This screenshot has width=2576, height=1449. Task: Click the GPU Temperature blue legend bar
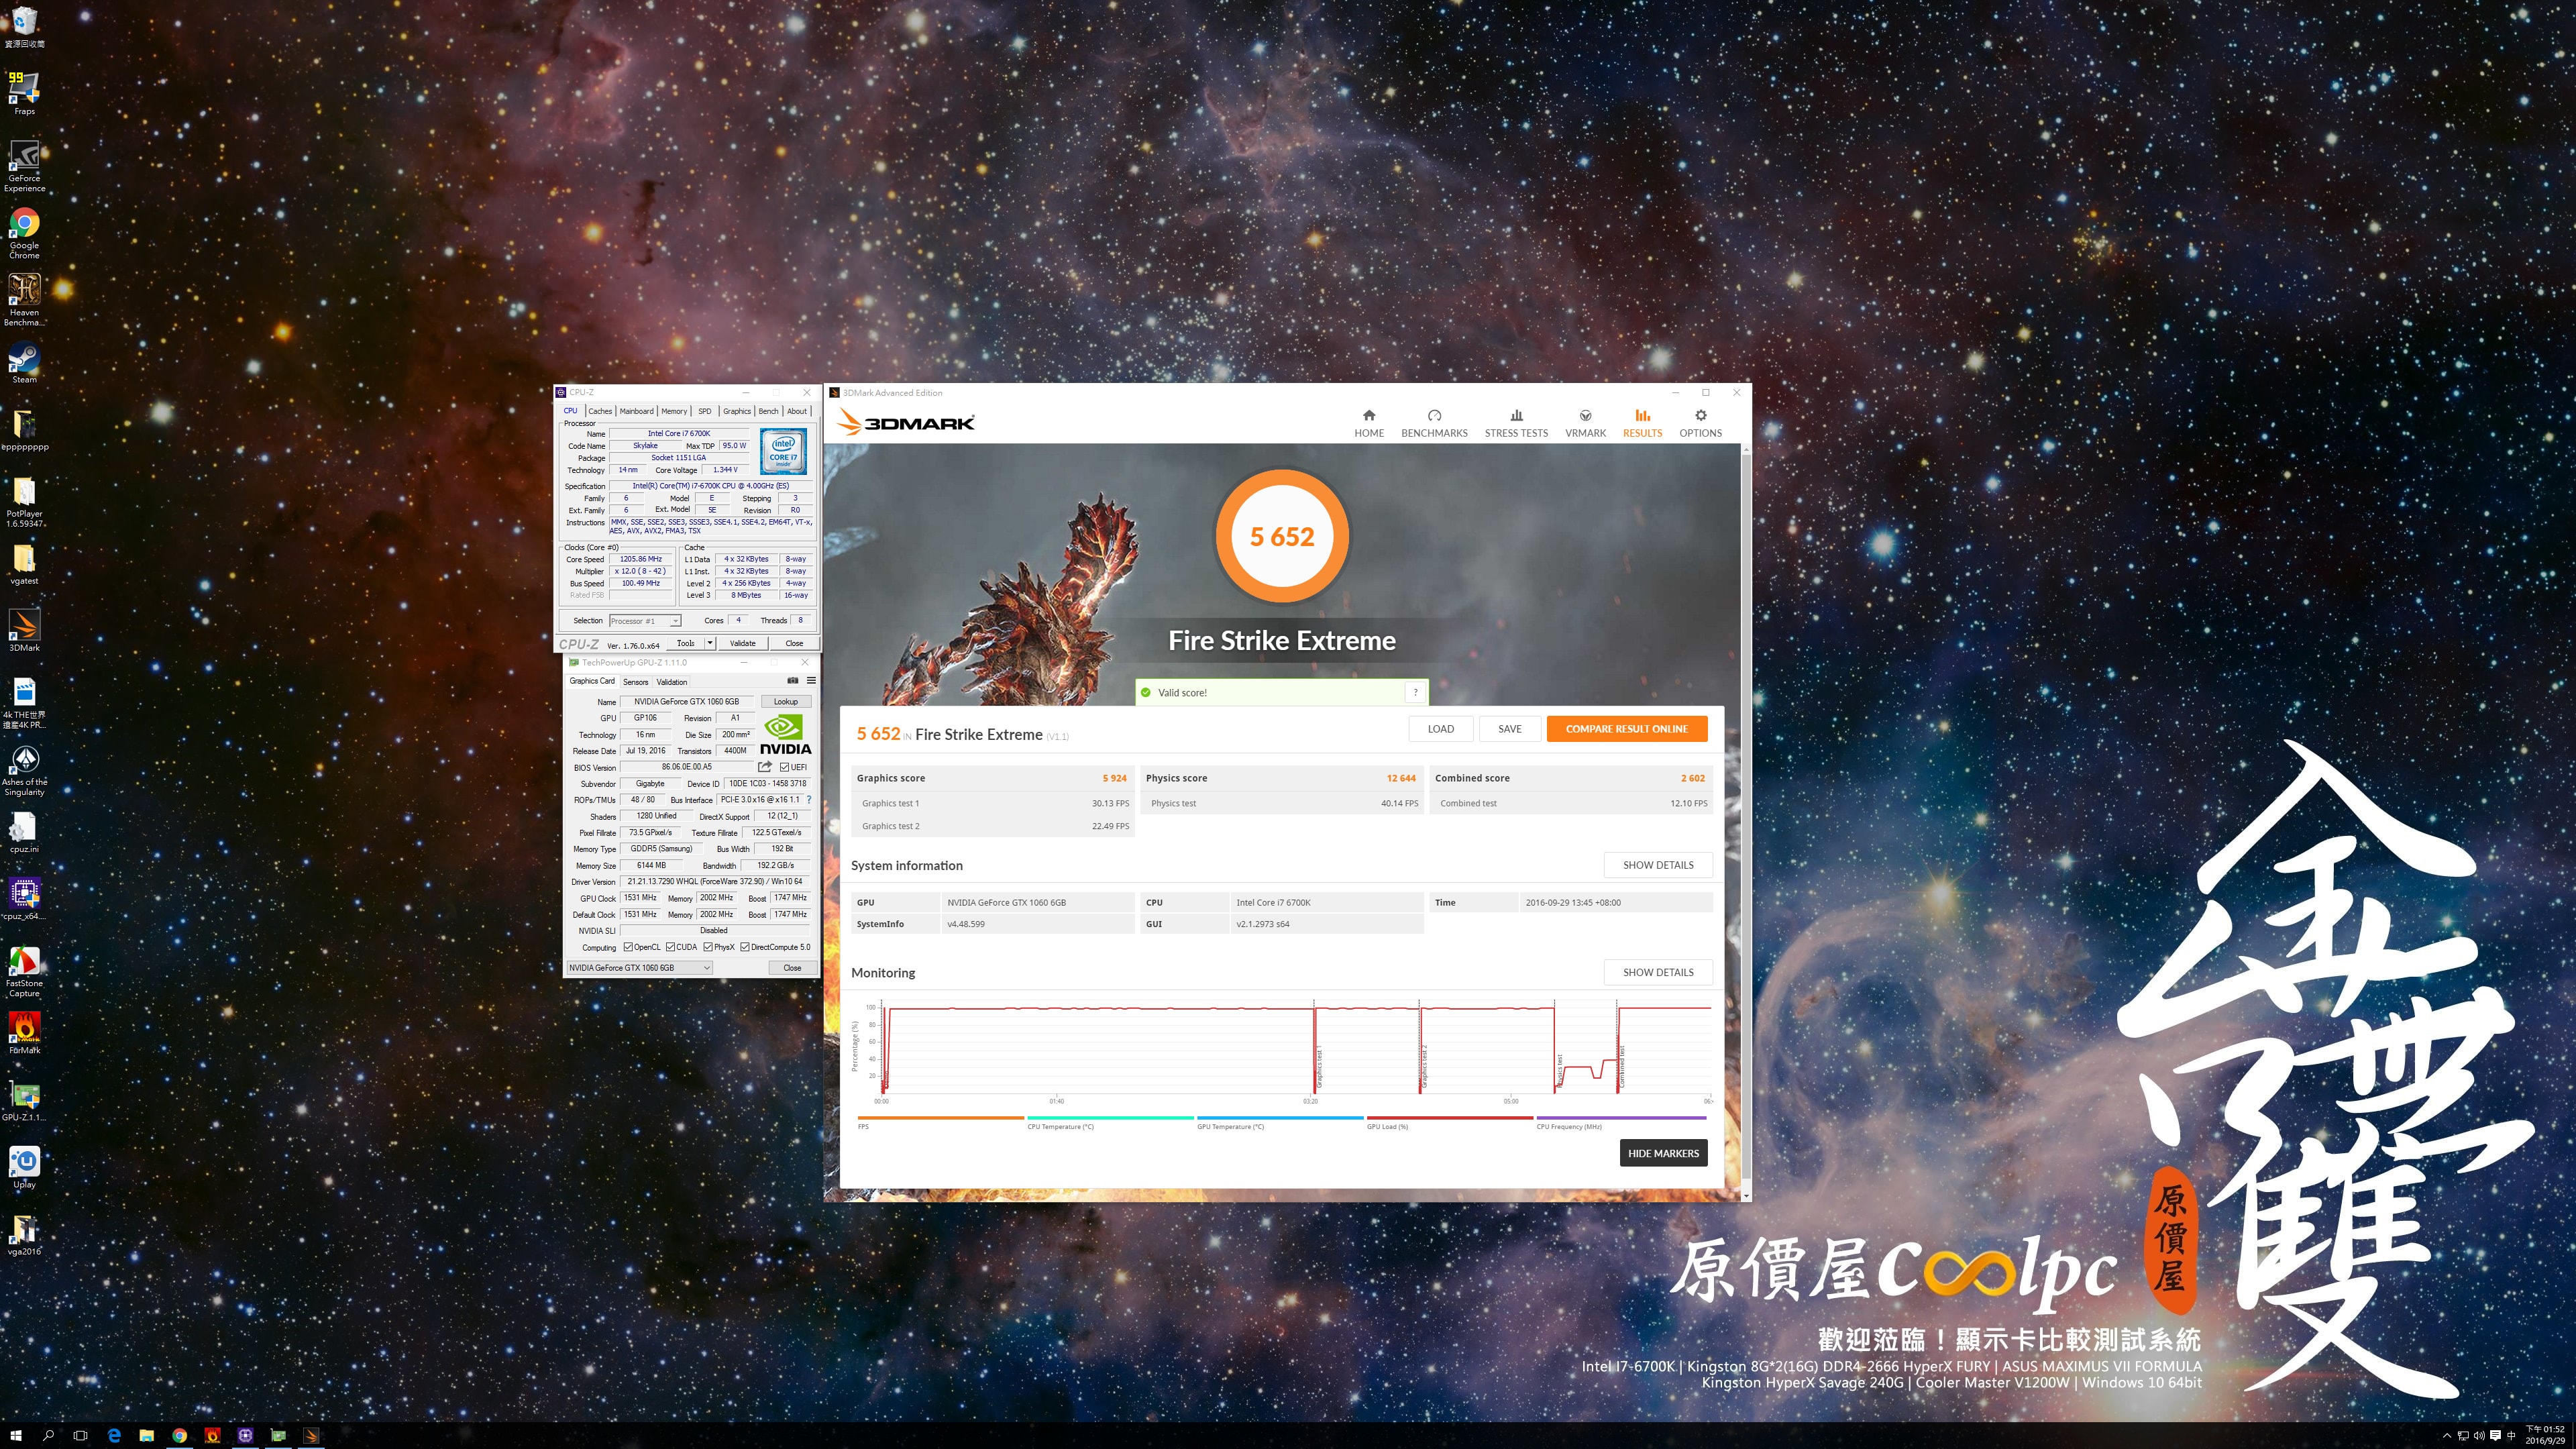tap(1280, 1118)
